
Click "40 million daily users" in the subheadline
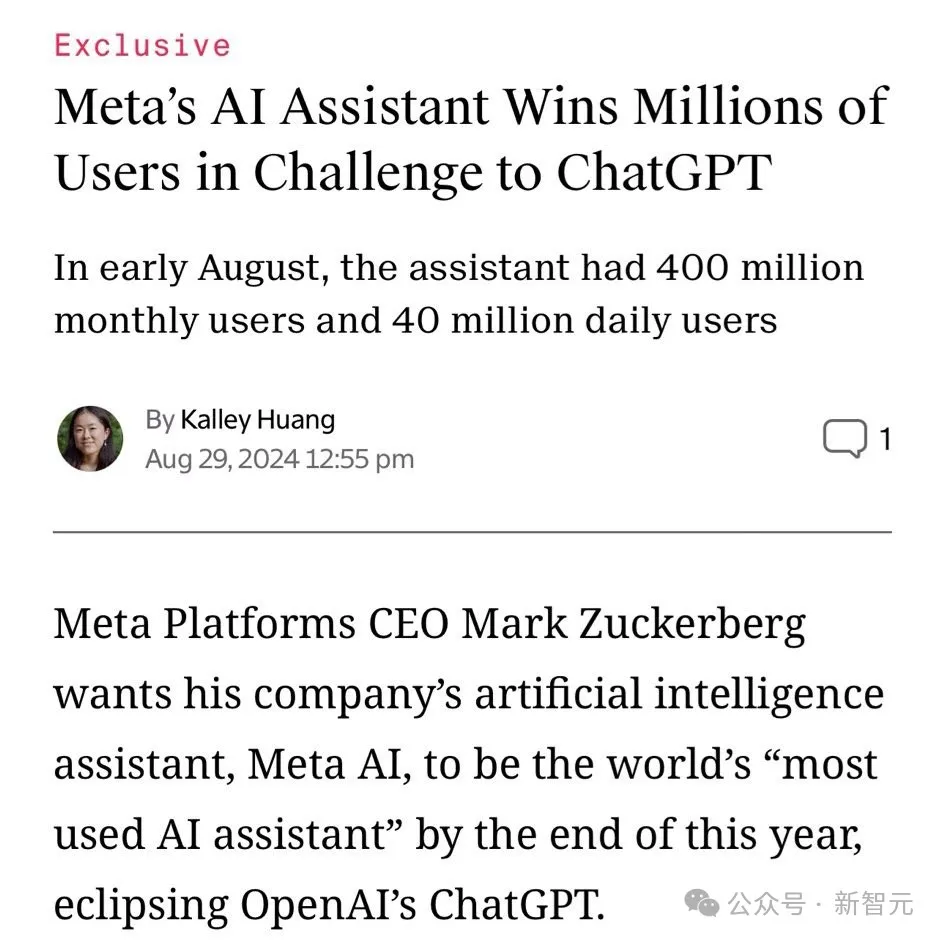click(x=583, y=320)
